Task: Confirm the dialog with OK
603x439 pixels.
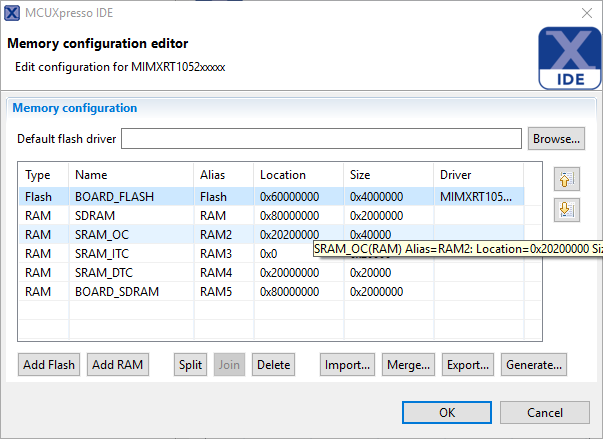Action: pos(447,412)
